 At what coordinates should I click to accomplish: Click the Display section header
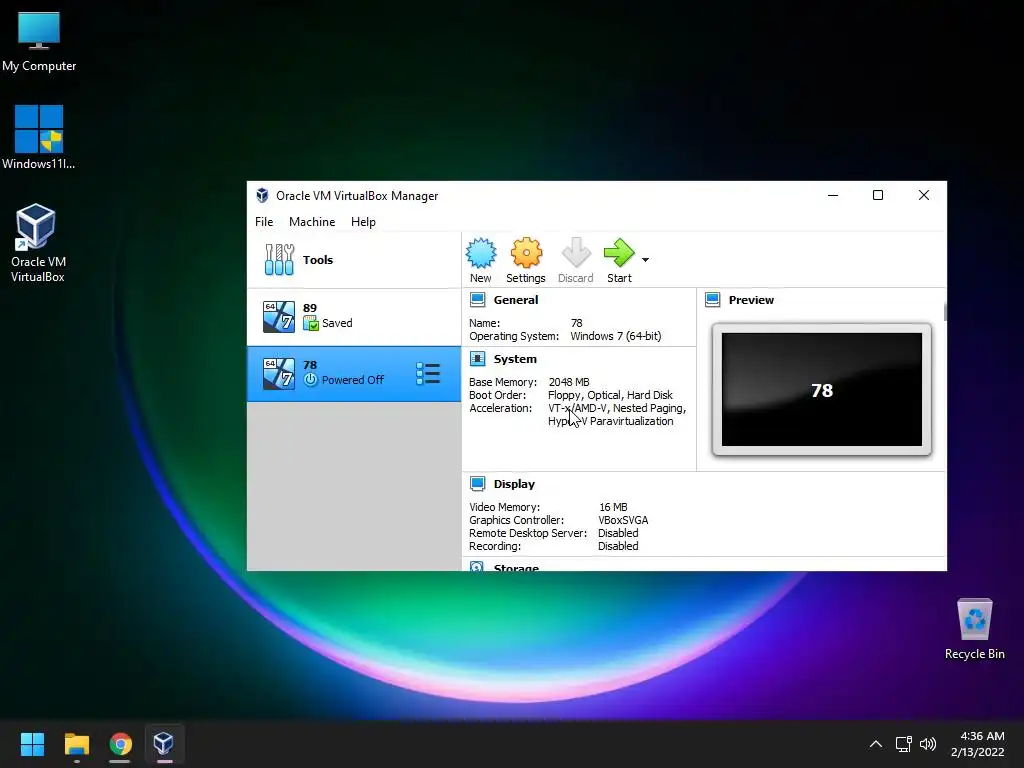click(514, 484)
